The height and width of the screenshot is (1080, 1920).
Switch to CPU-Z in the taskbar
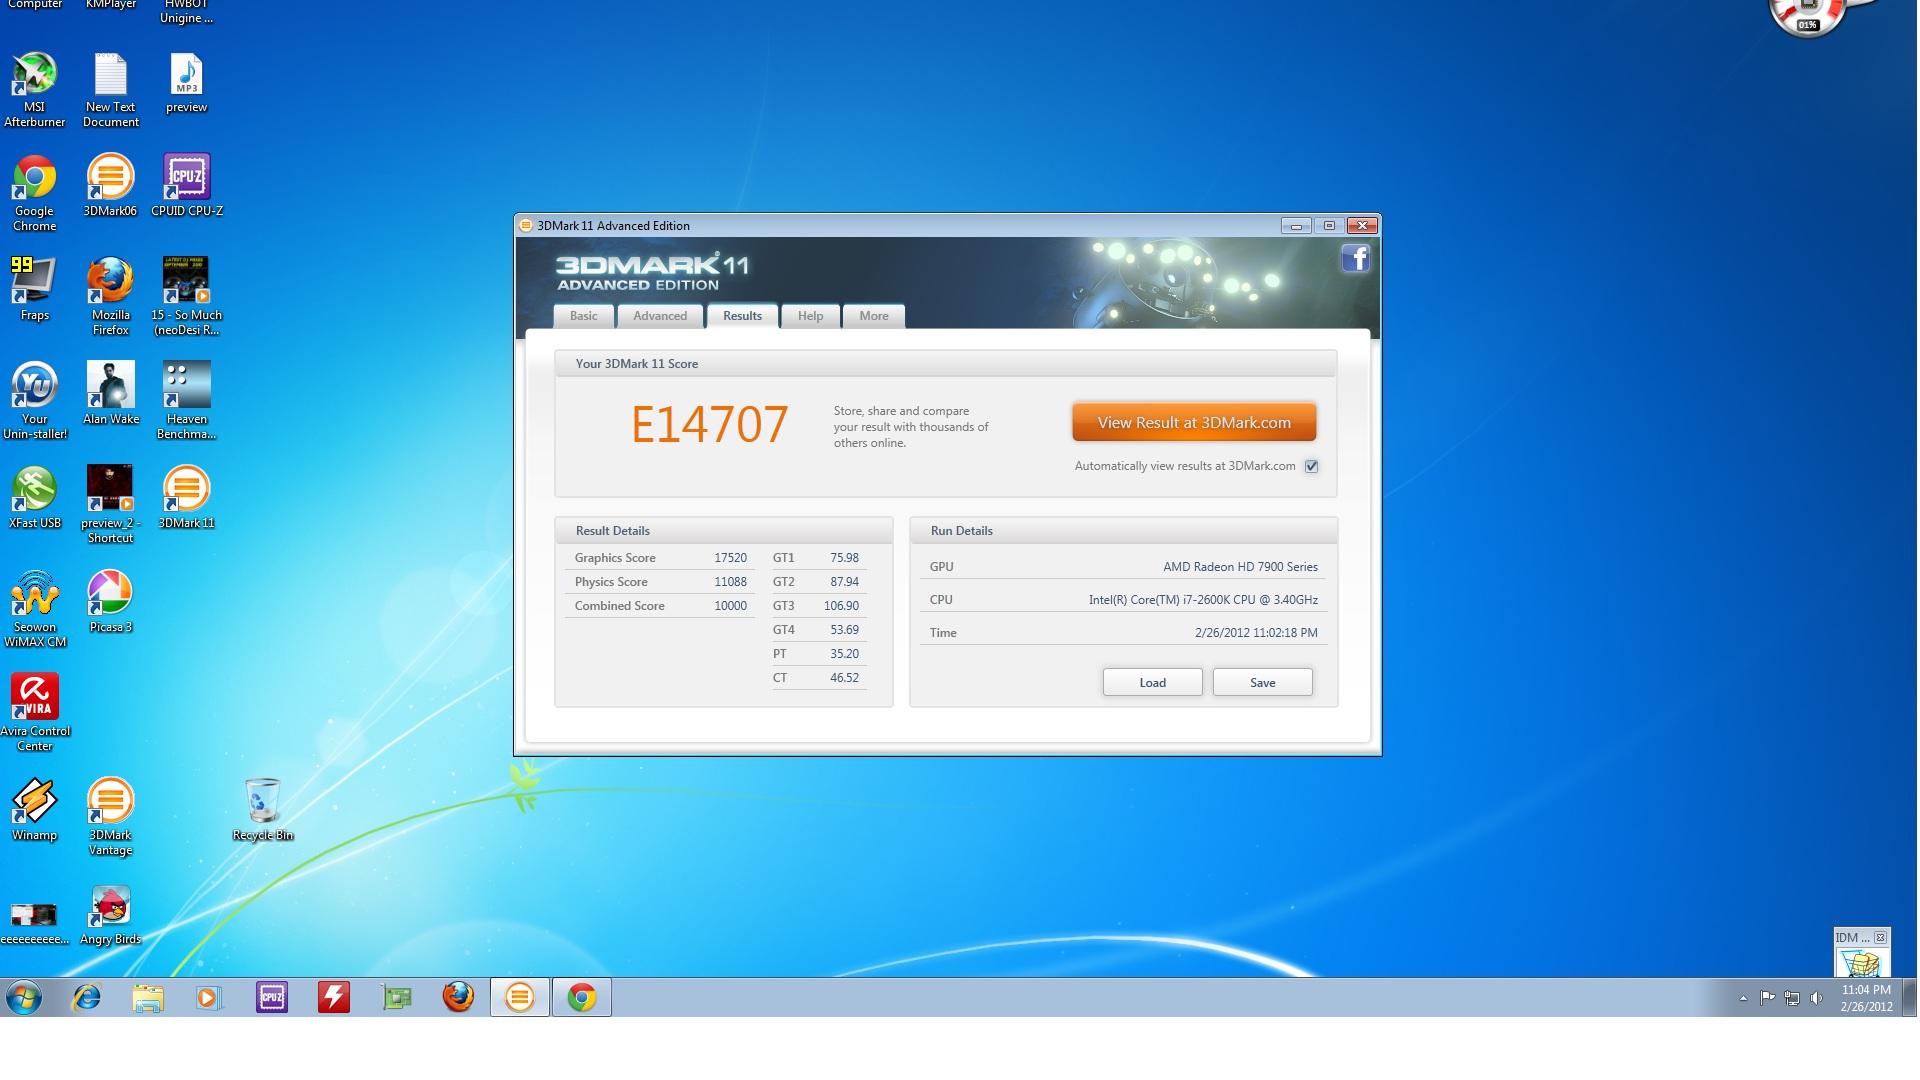coord(272,997)
